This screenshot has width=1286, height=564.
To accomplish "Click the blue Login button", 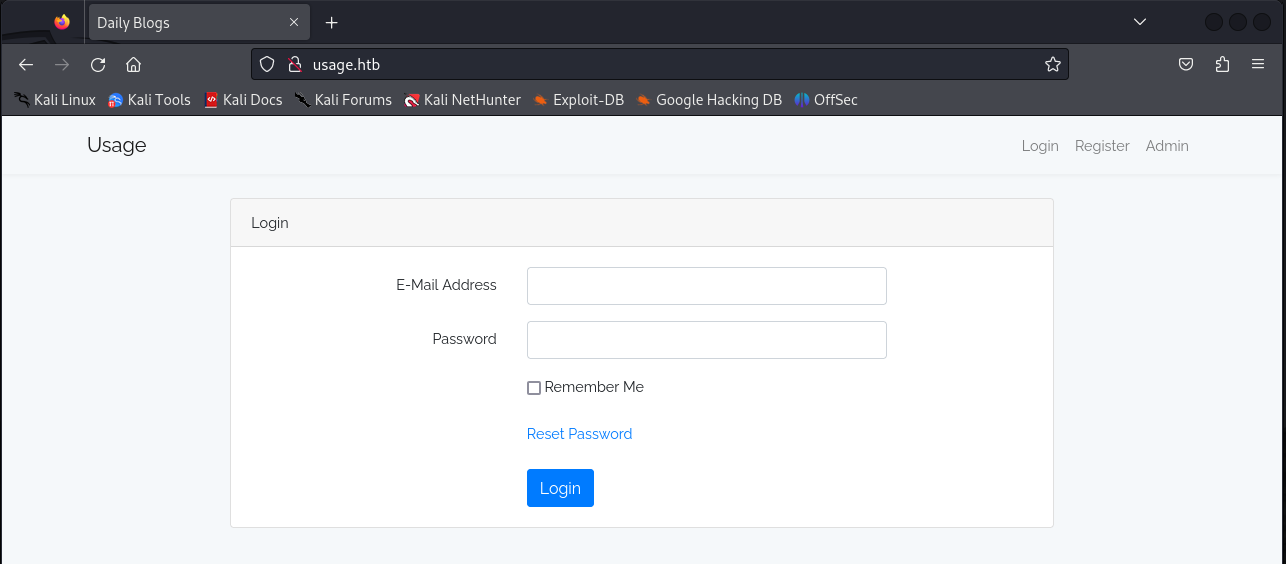I will (x=560, y=488).
